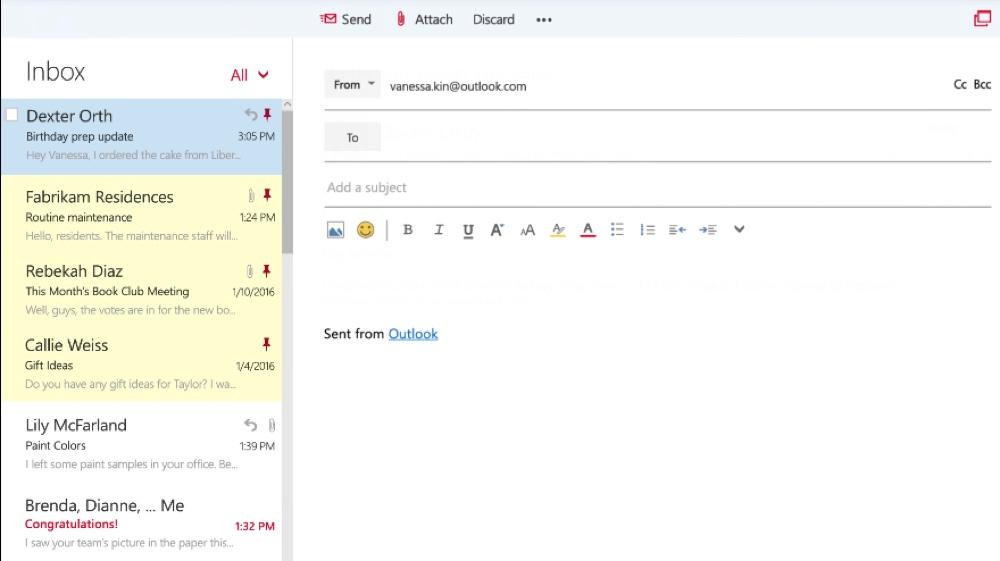Click attachment icon on Rebekah Diaz email
The width and height of the screenshot is (1000, 561).
(249, 271)
